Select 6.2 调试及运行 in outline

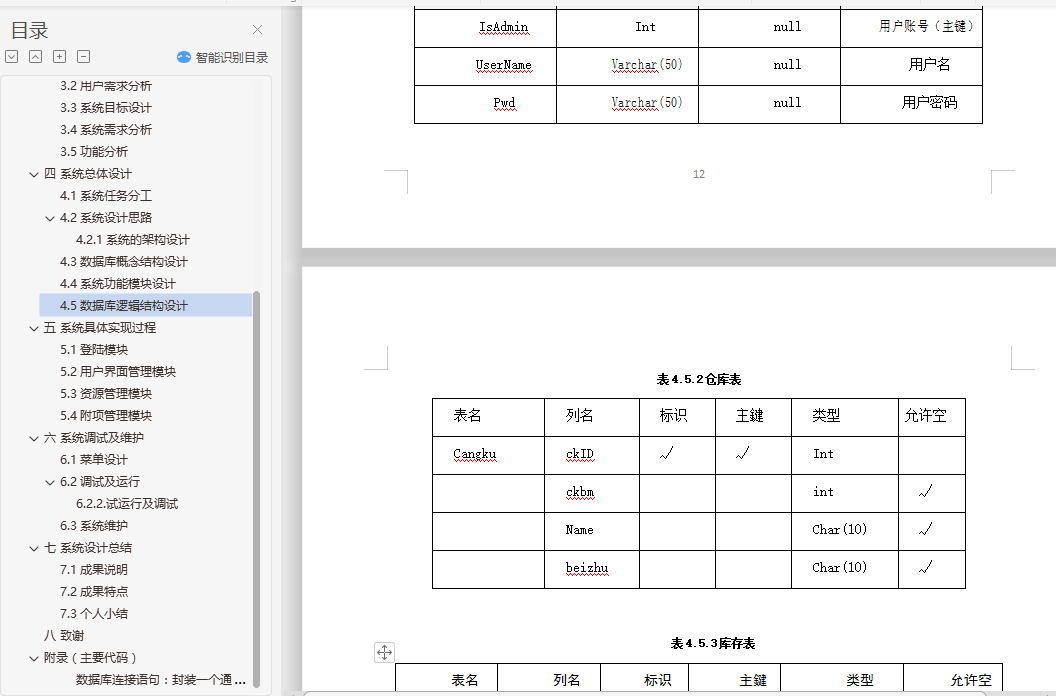[x=100, y=482]
